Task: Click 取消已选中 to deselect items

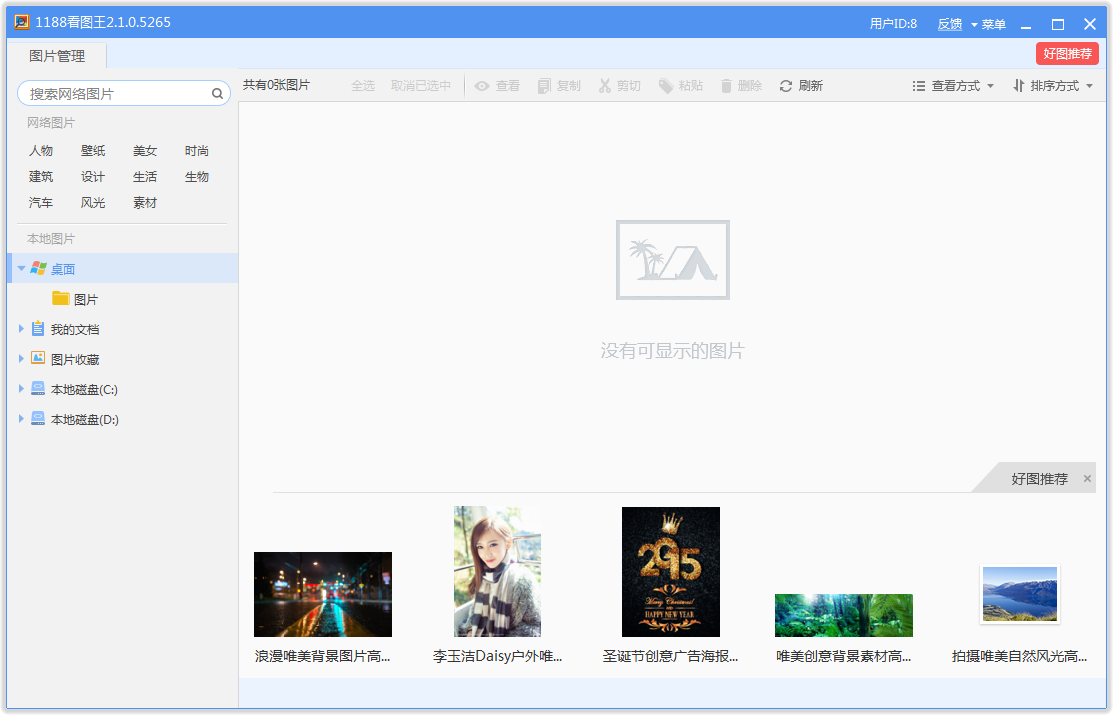Action: pos(418,85)
